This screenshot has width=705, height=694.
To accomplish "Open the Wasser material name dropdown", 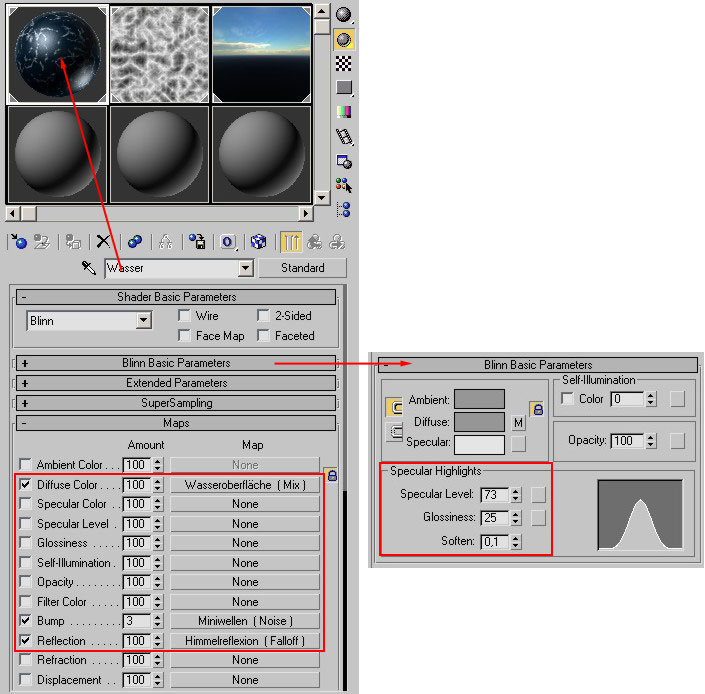I will [245, 268].
